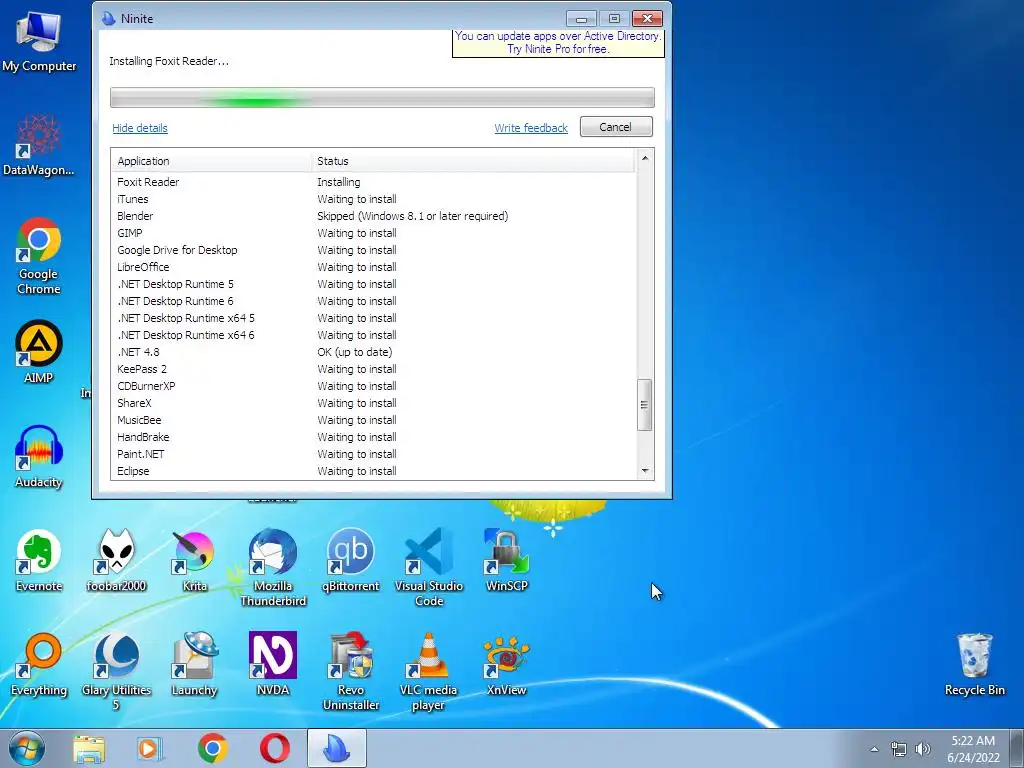Click Hide details link
Screen dimensions: 1024x768
[140, 128]
